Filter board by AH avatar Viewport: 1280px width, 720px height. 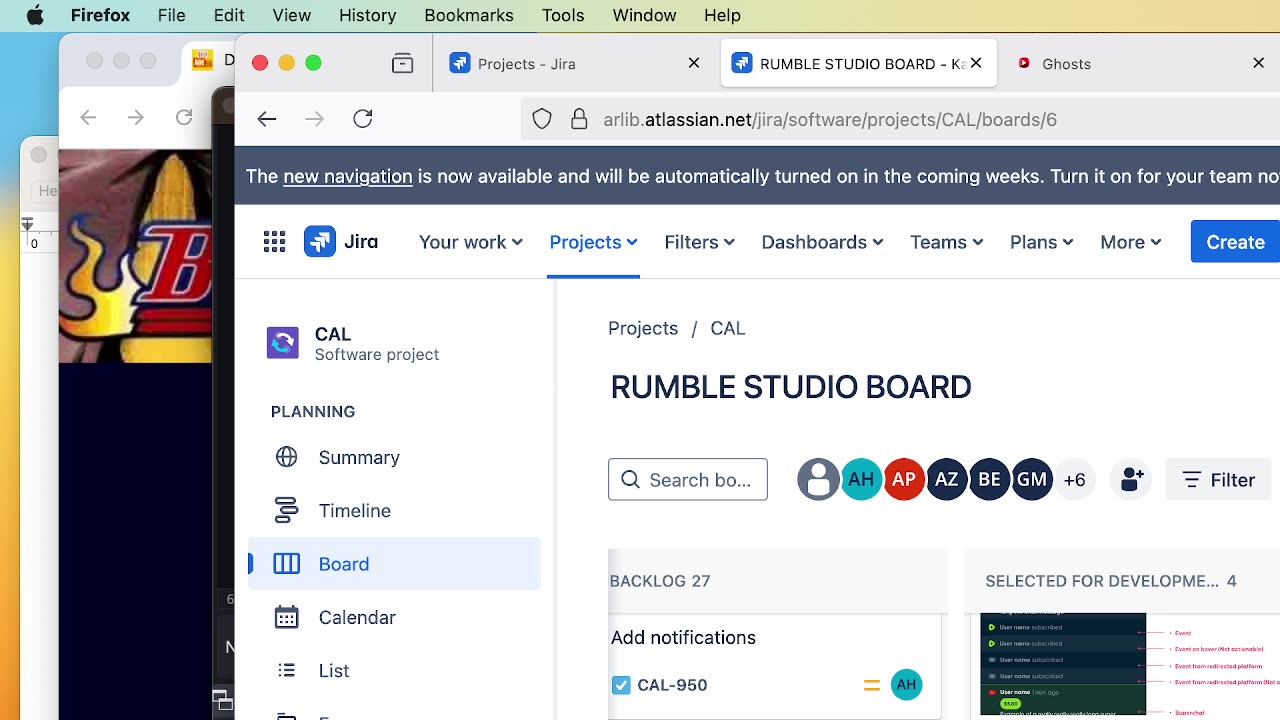[x=861, y=480]
